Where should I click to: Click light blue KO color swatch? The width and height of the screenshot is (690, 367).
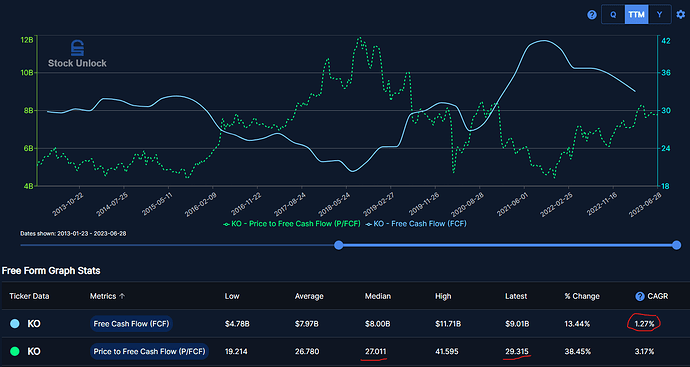pyautogui.click(x=15, y=324)
